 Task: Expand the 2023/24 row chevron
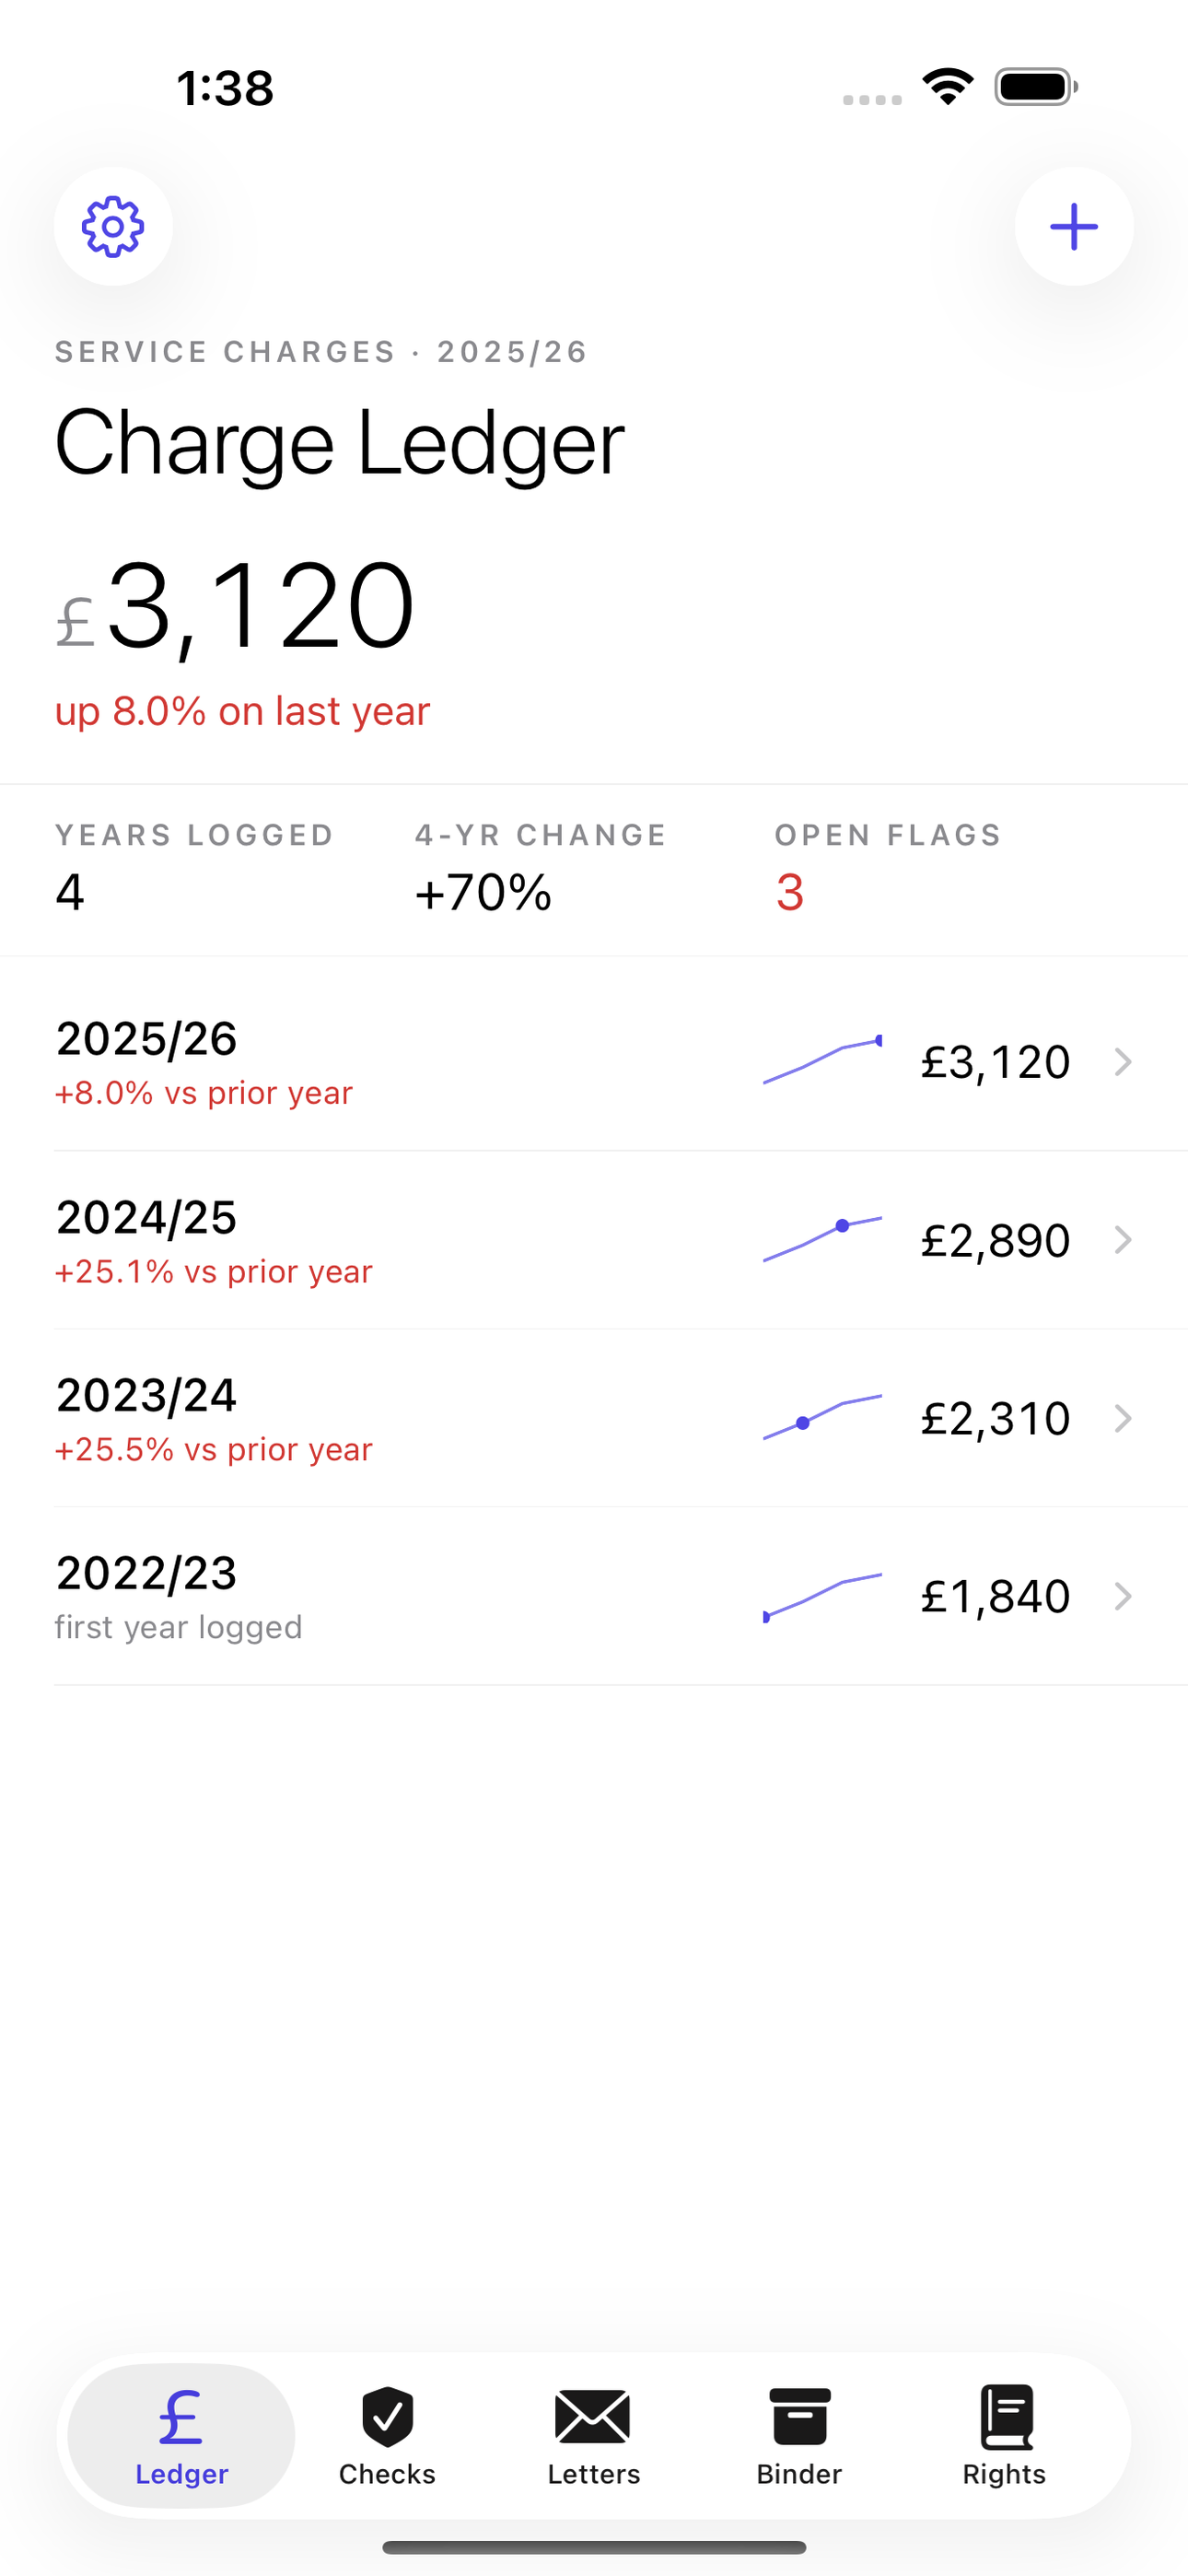[1123, 1418]
